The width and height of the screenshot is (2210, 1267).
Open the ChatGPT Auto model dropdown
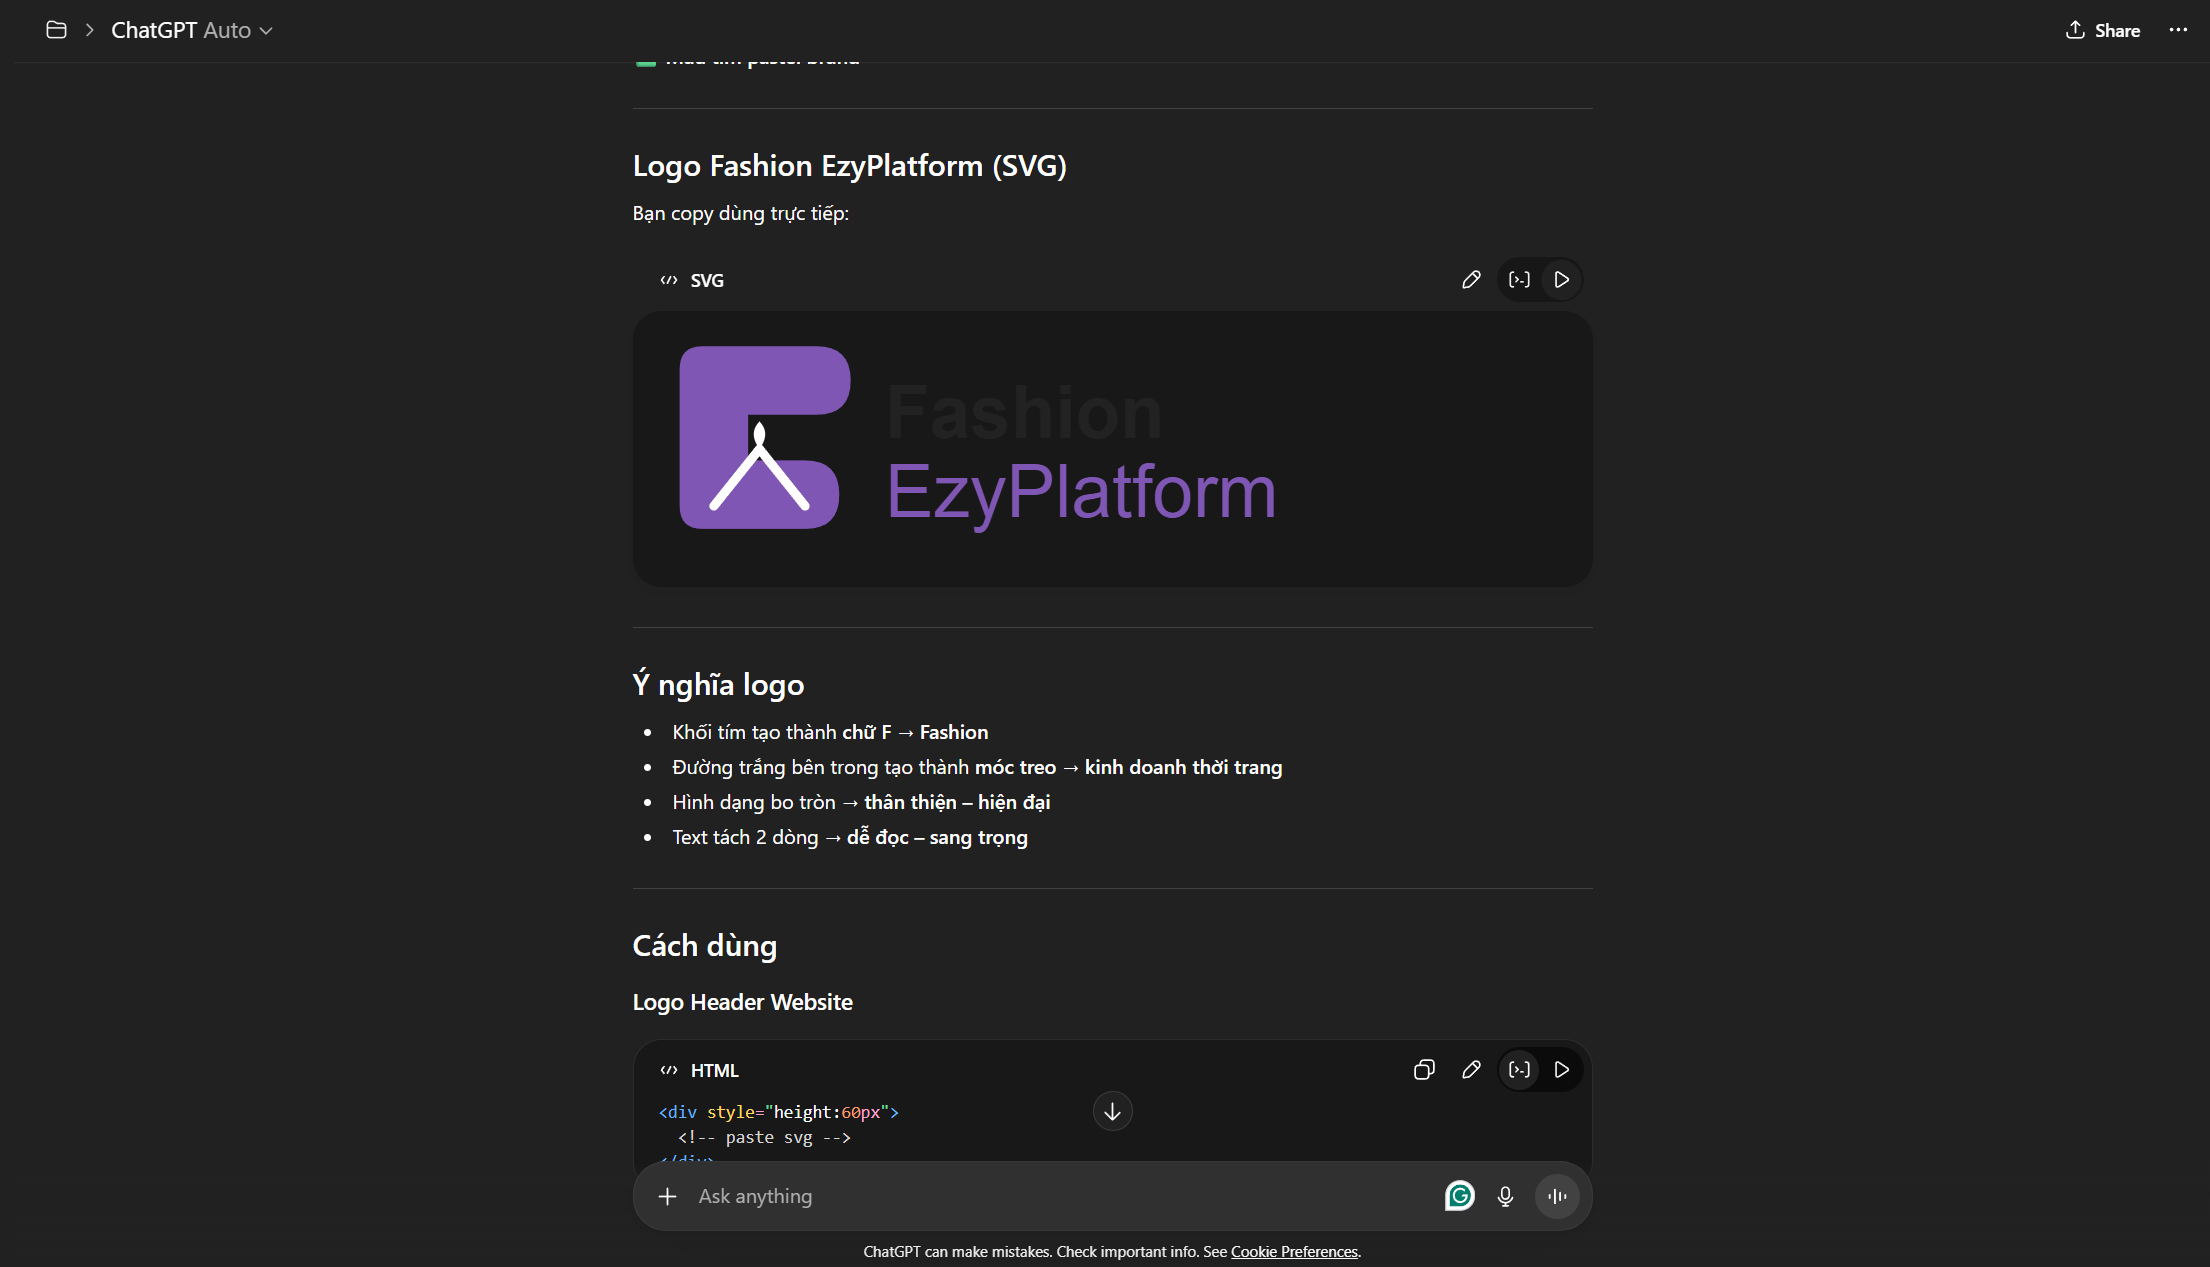pos(192,31)
